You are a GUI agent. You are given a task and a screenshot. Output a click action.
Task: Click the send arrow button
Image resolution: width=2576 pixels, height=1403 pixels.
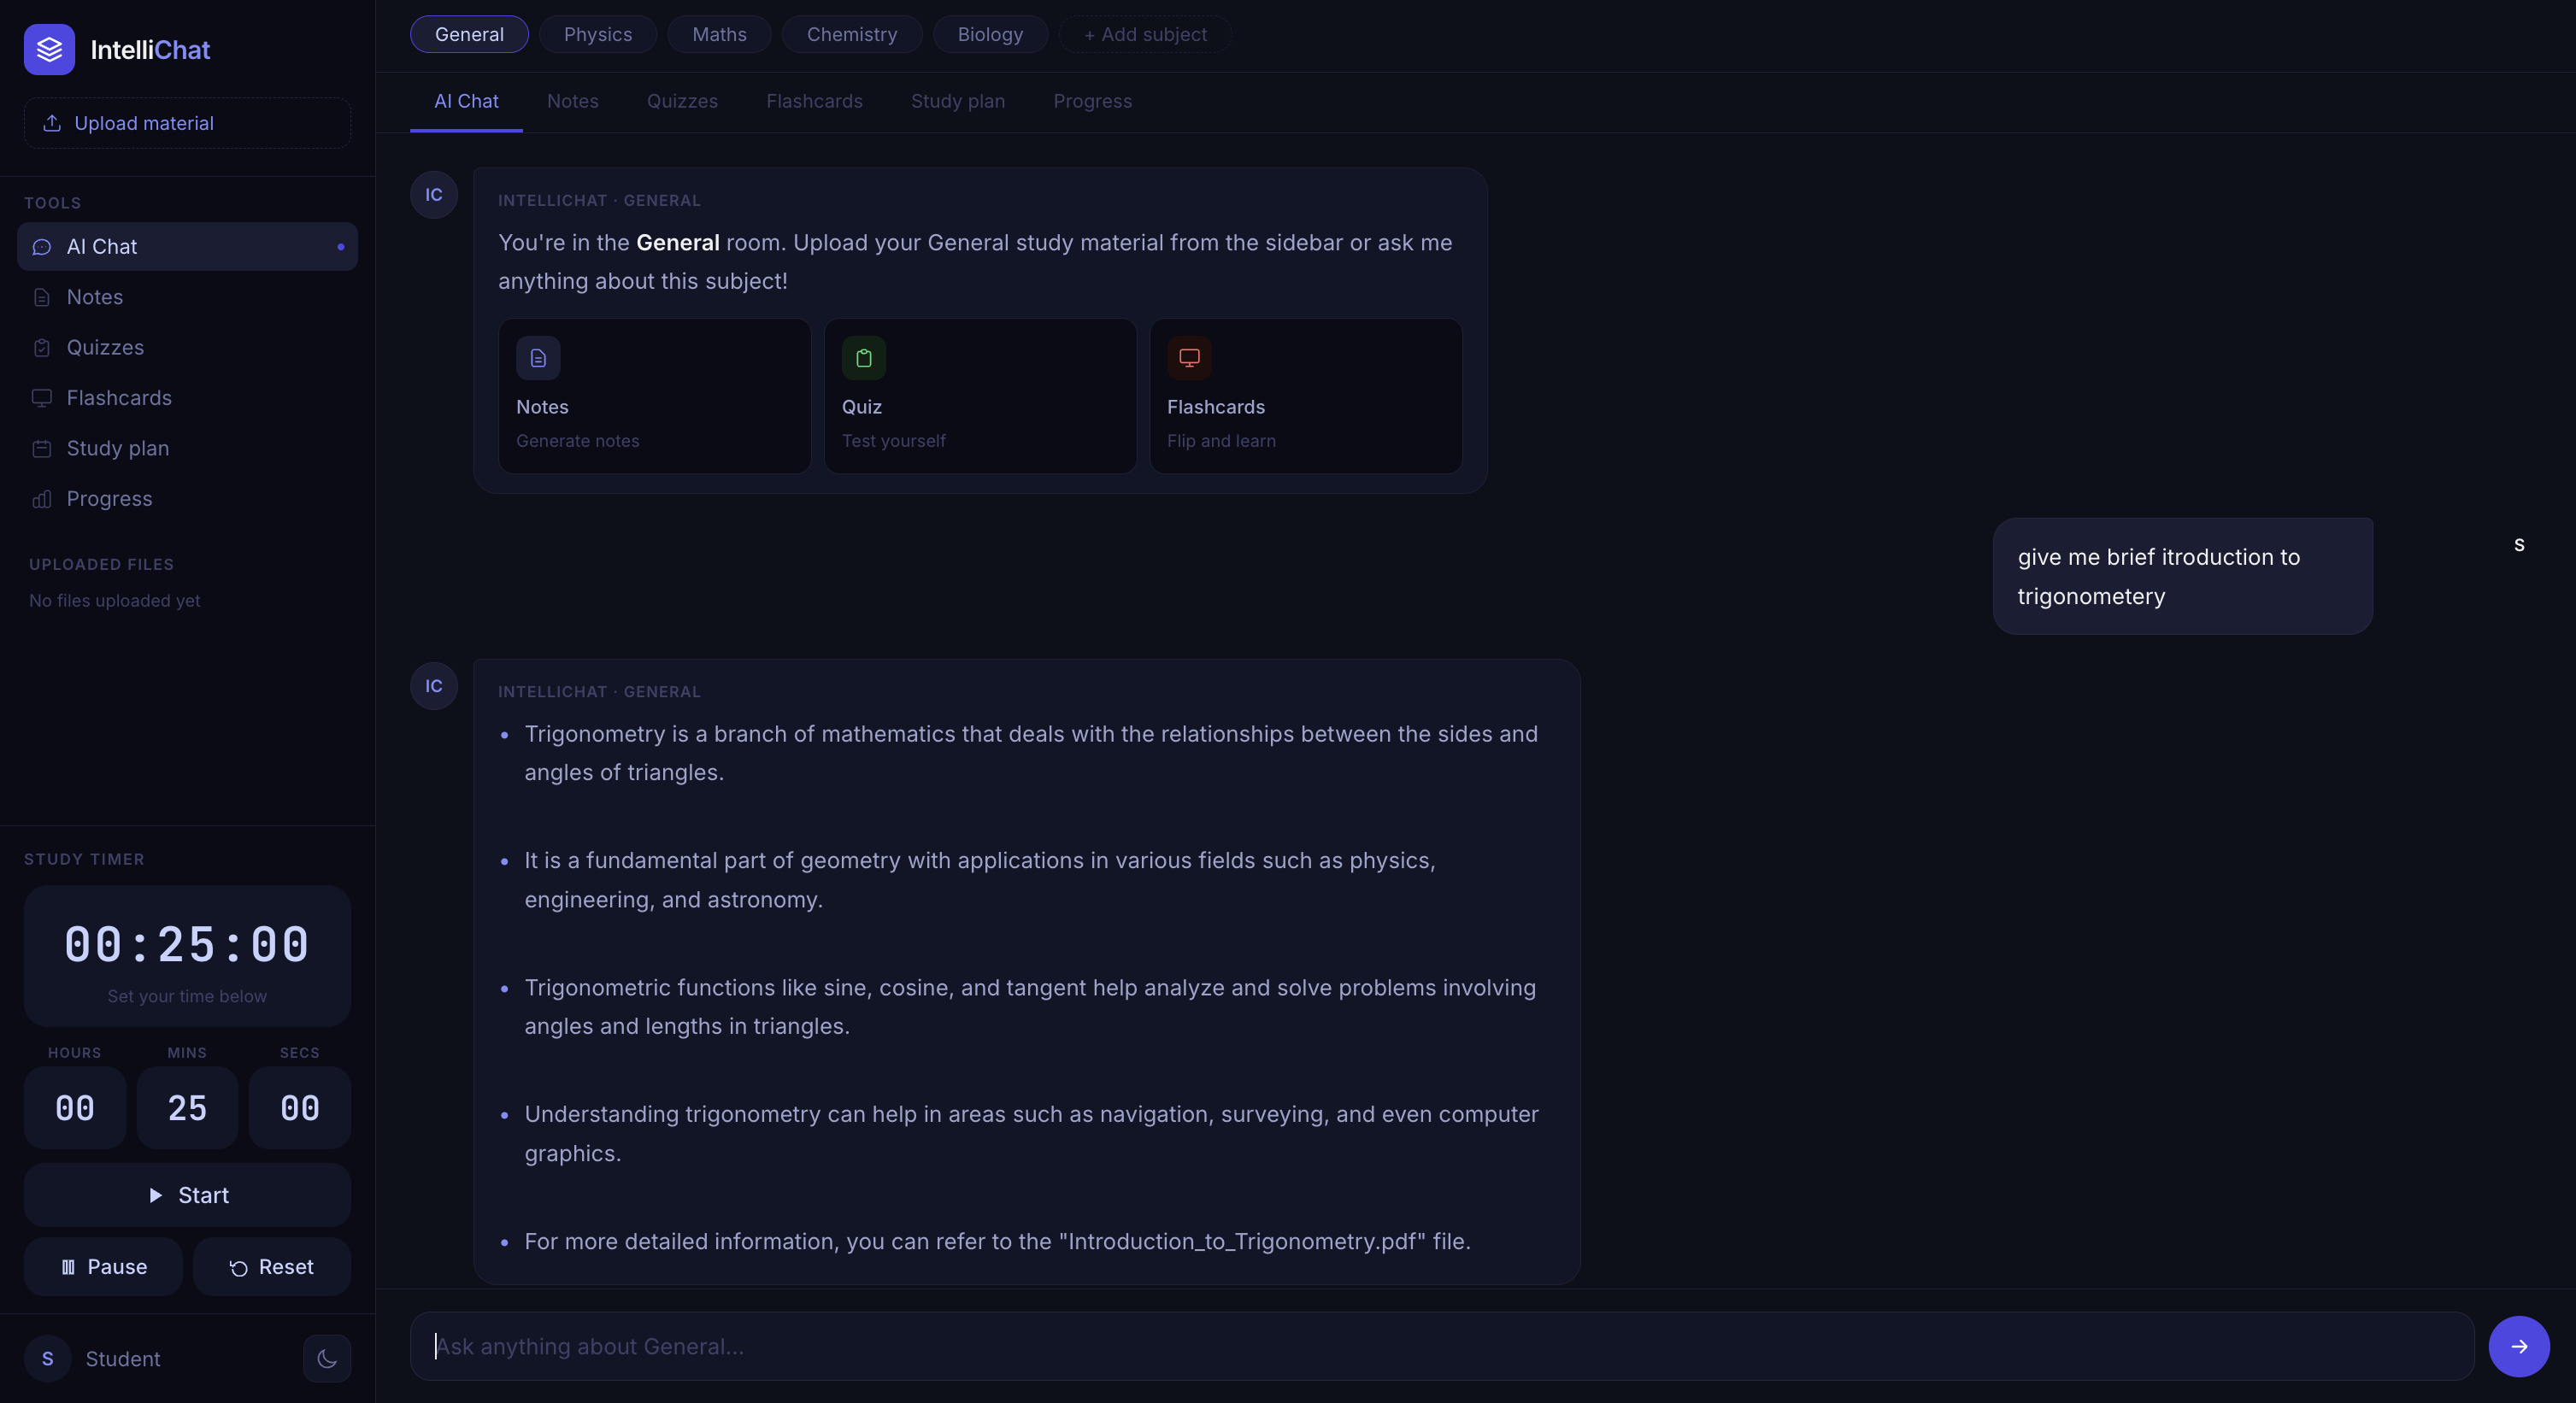tap(2518, 1346)
